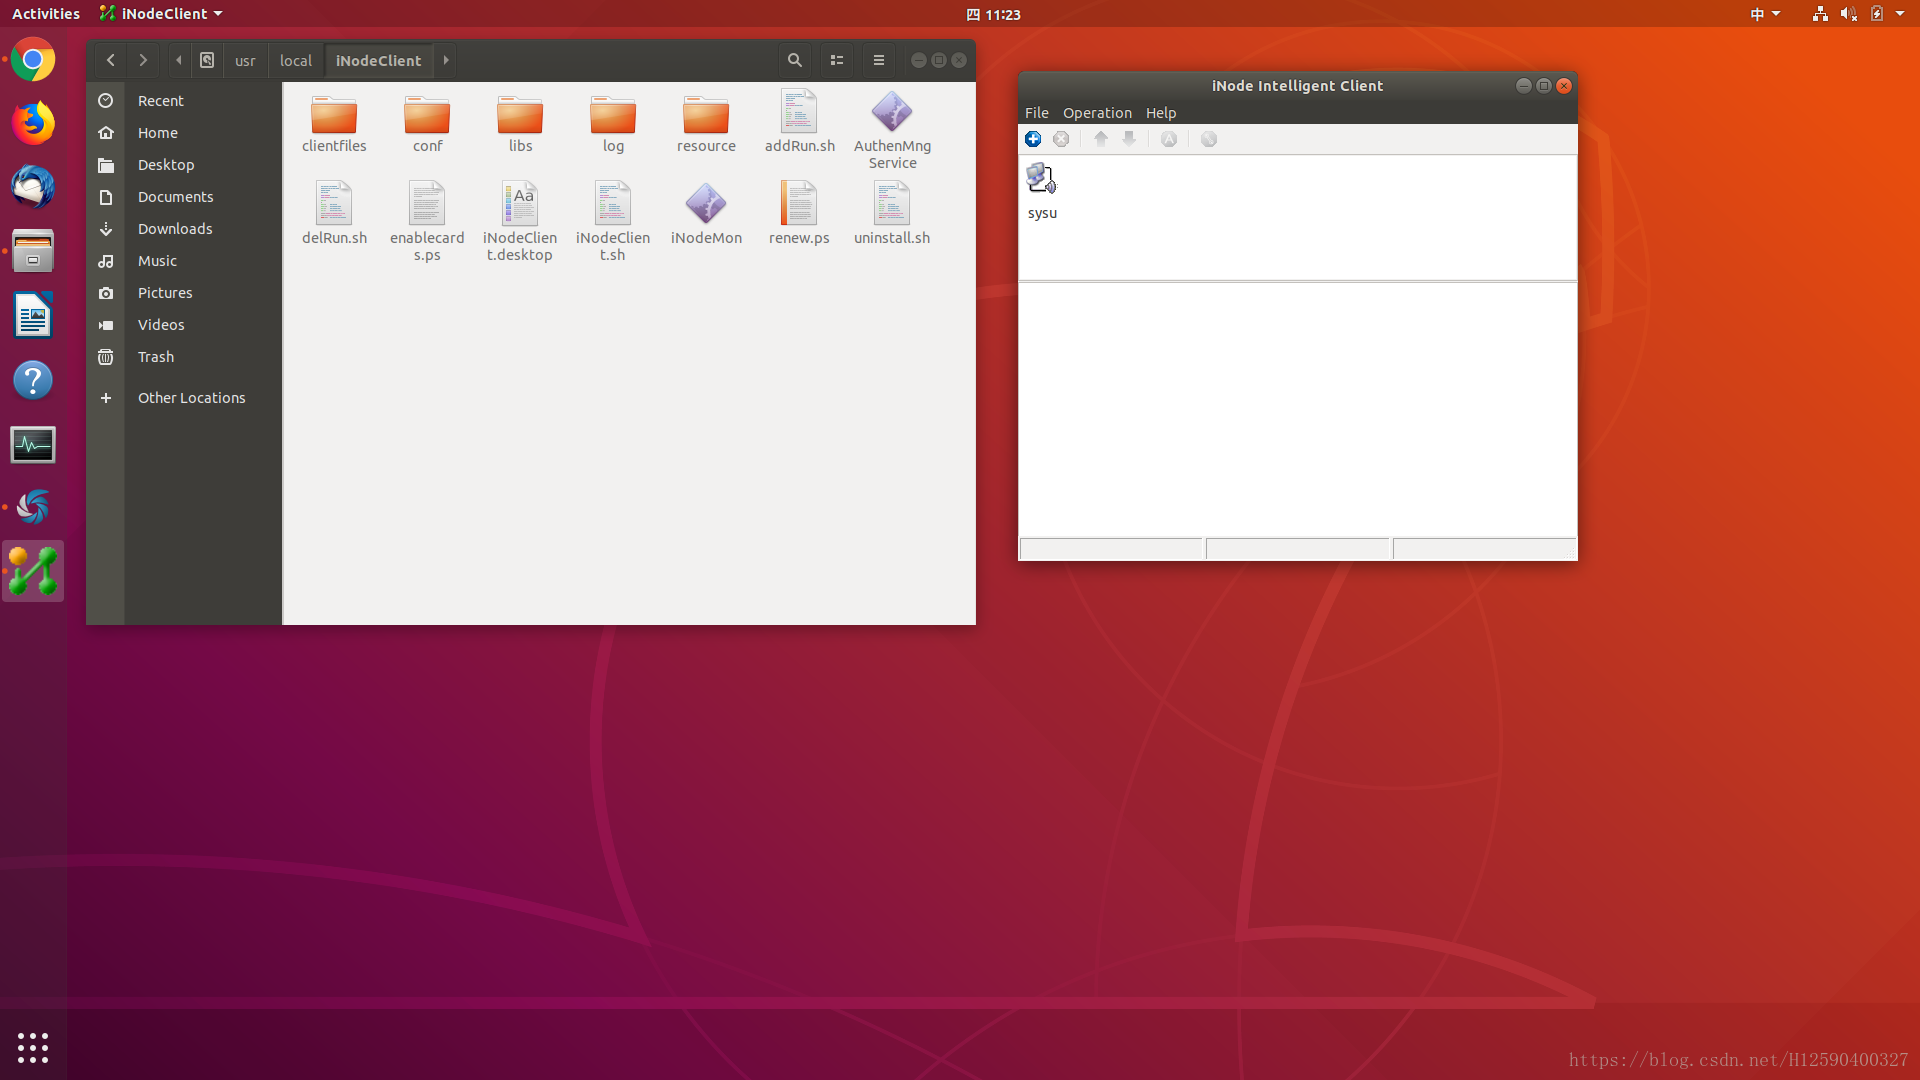Click the root disk path button
The width and height of the screenshot is (1920, 1080).
(x=207, y=60)
